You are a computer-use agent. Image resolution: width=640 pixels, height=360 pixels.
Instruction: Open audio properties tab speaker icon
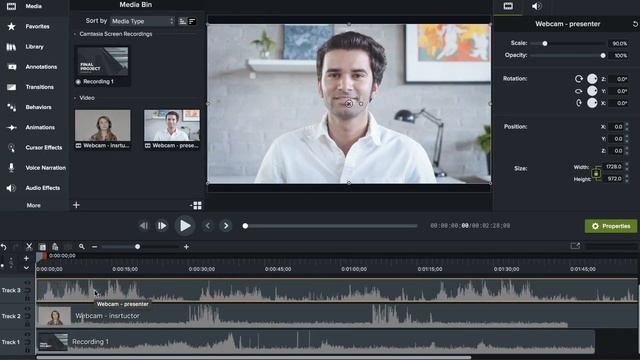[536, 6]
